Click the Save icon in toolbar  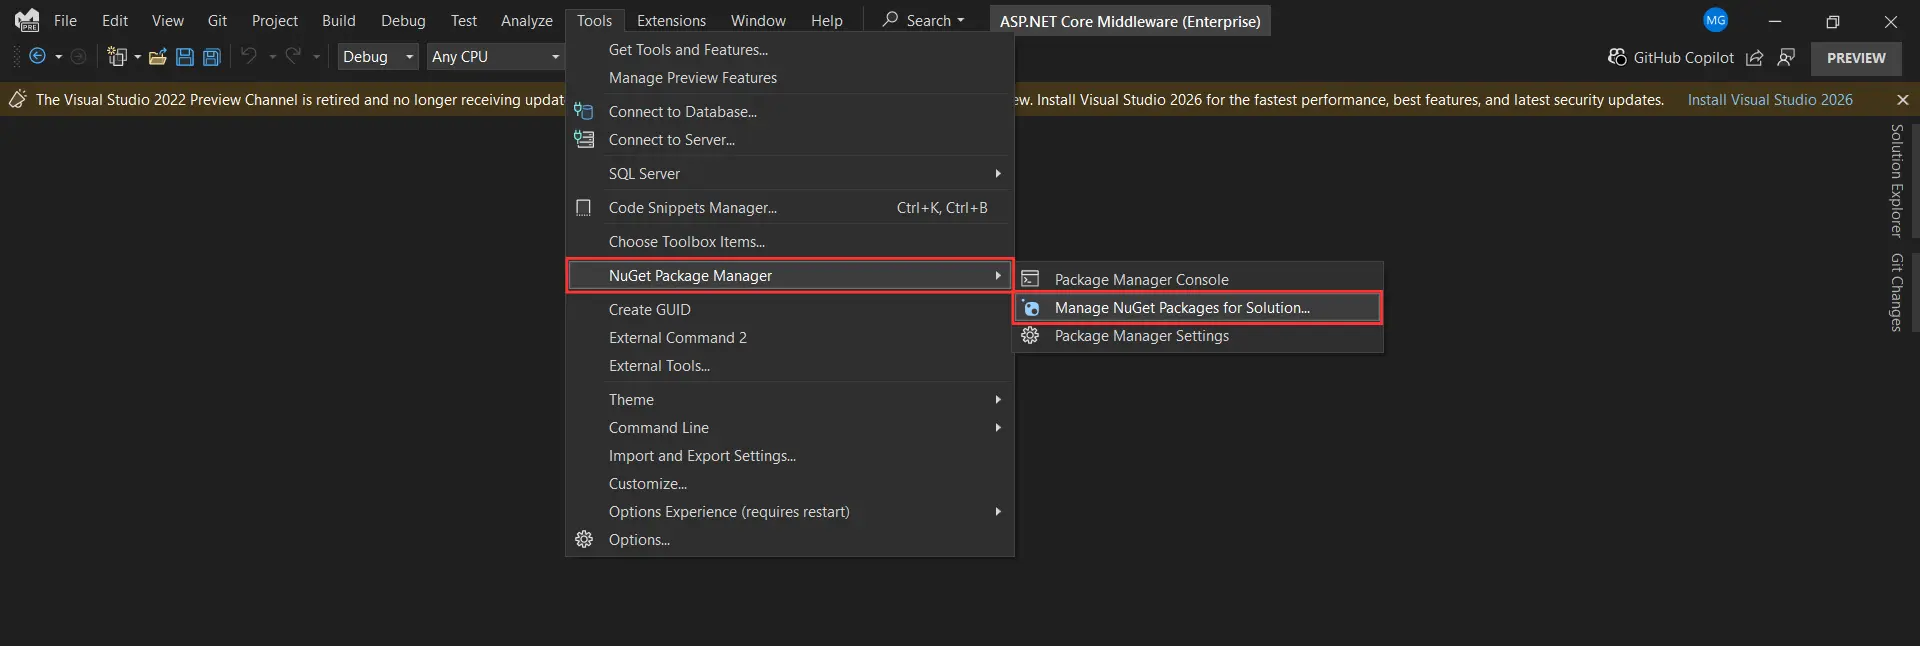tap(185, 57)
